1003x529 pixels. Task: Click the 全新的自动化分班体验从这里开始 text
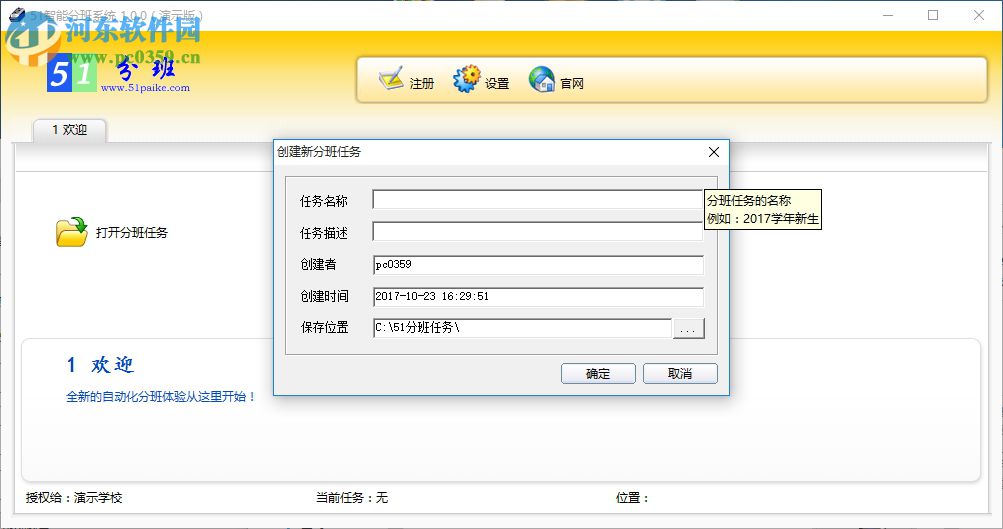point(161,397)
